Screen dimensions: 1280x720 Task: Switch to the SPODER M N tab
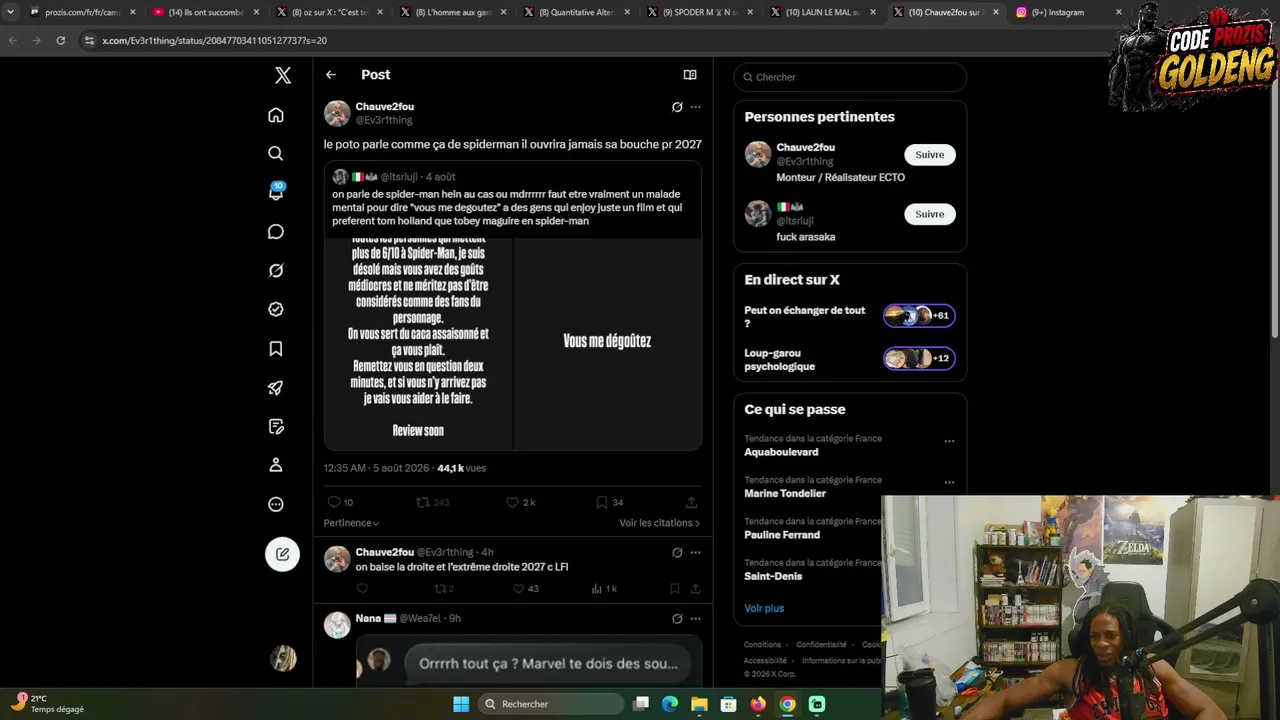[x=701, y=12]
